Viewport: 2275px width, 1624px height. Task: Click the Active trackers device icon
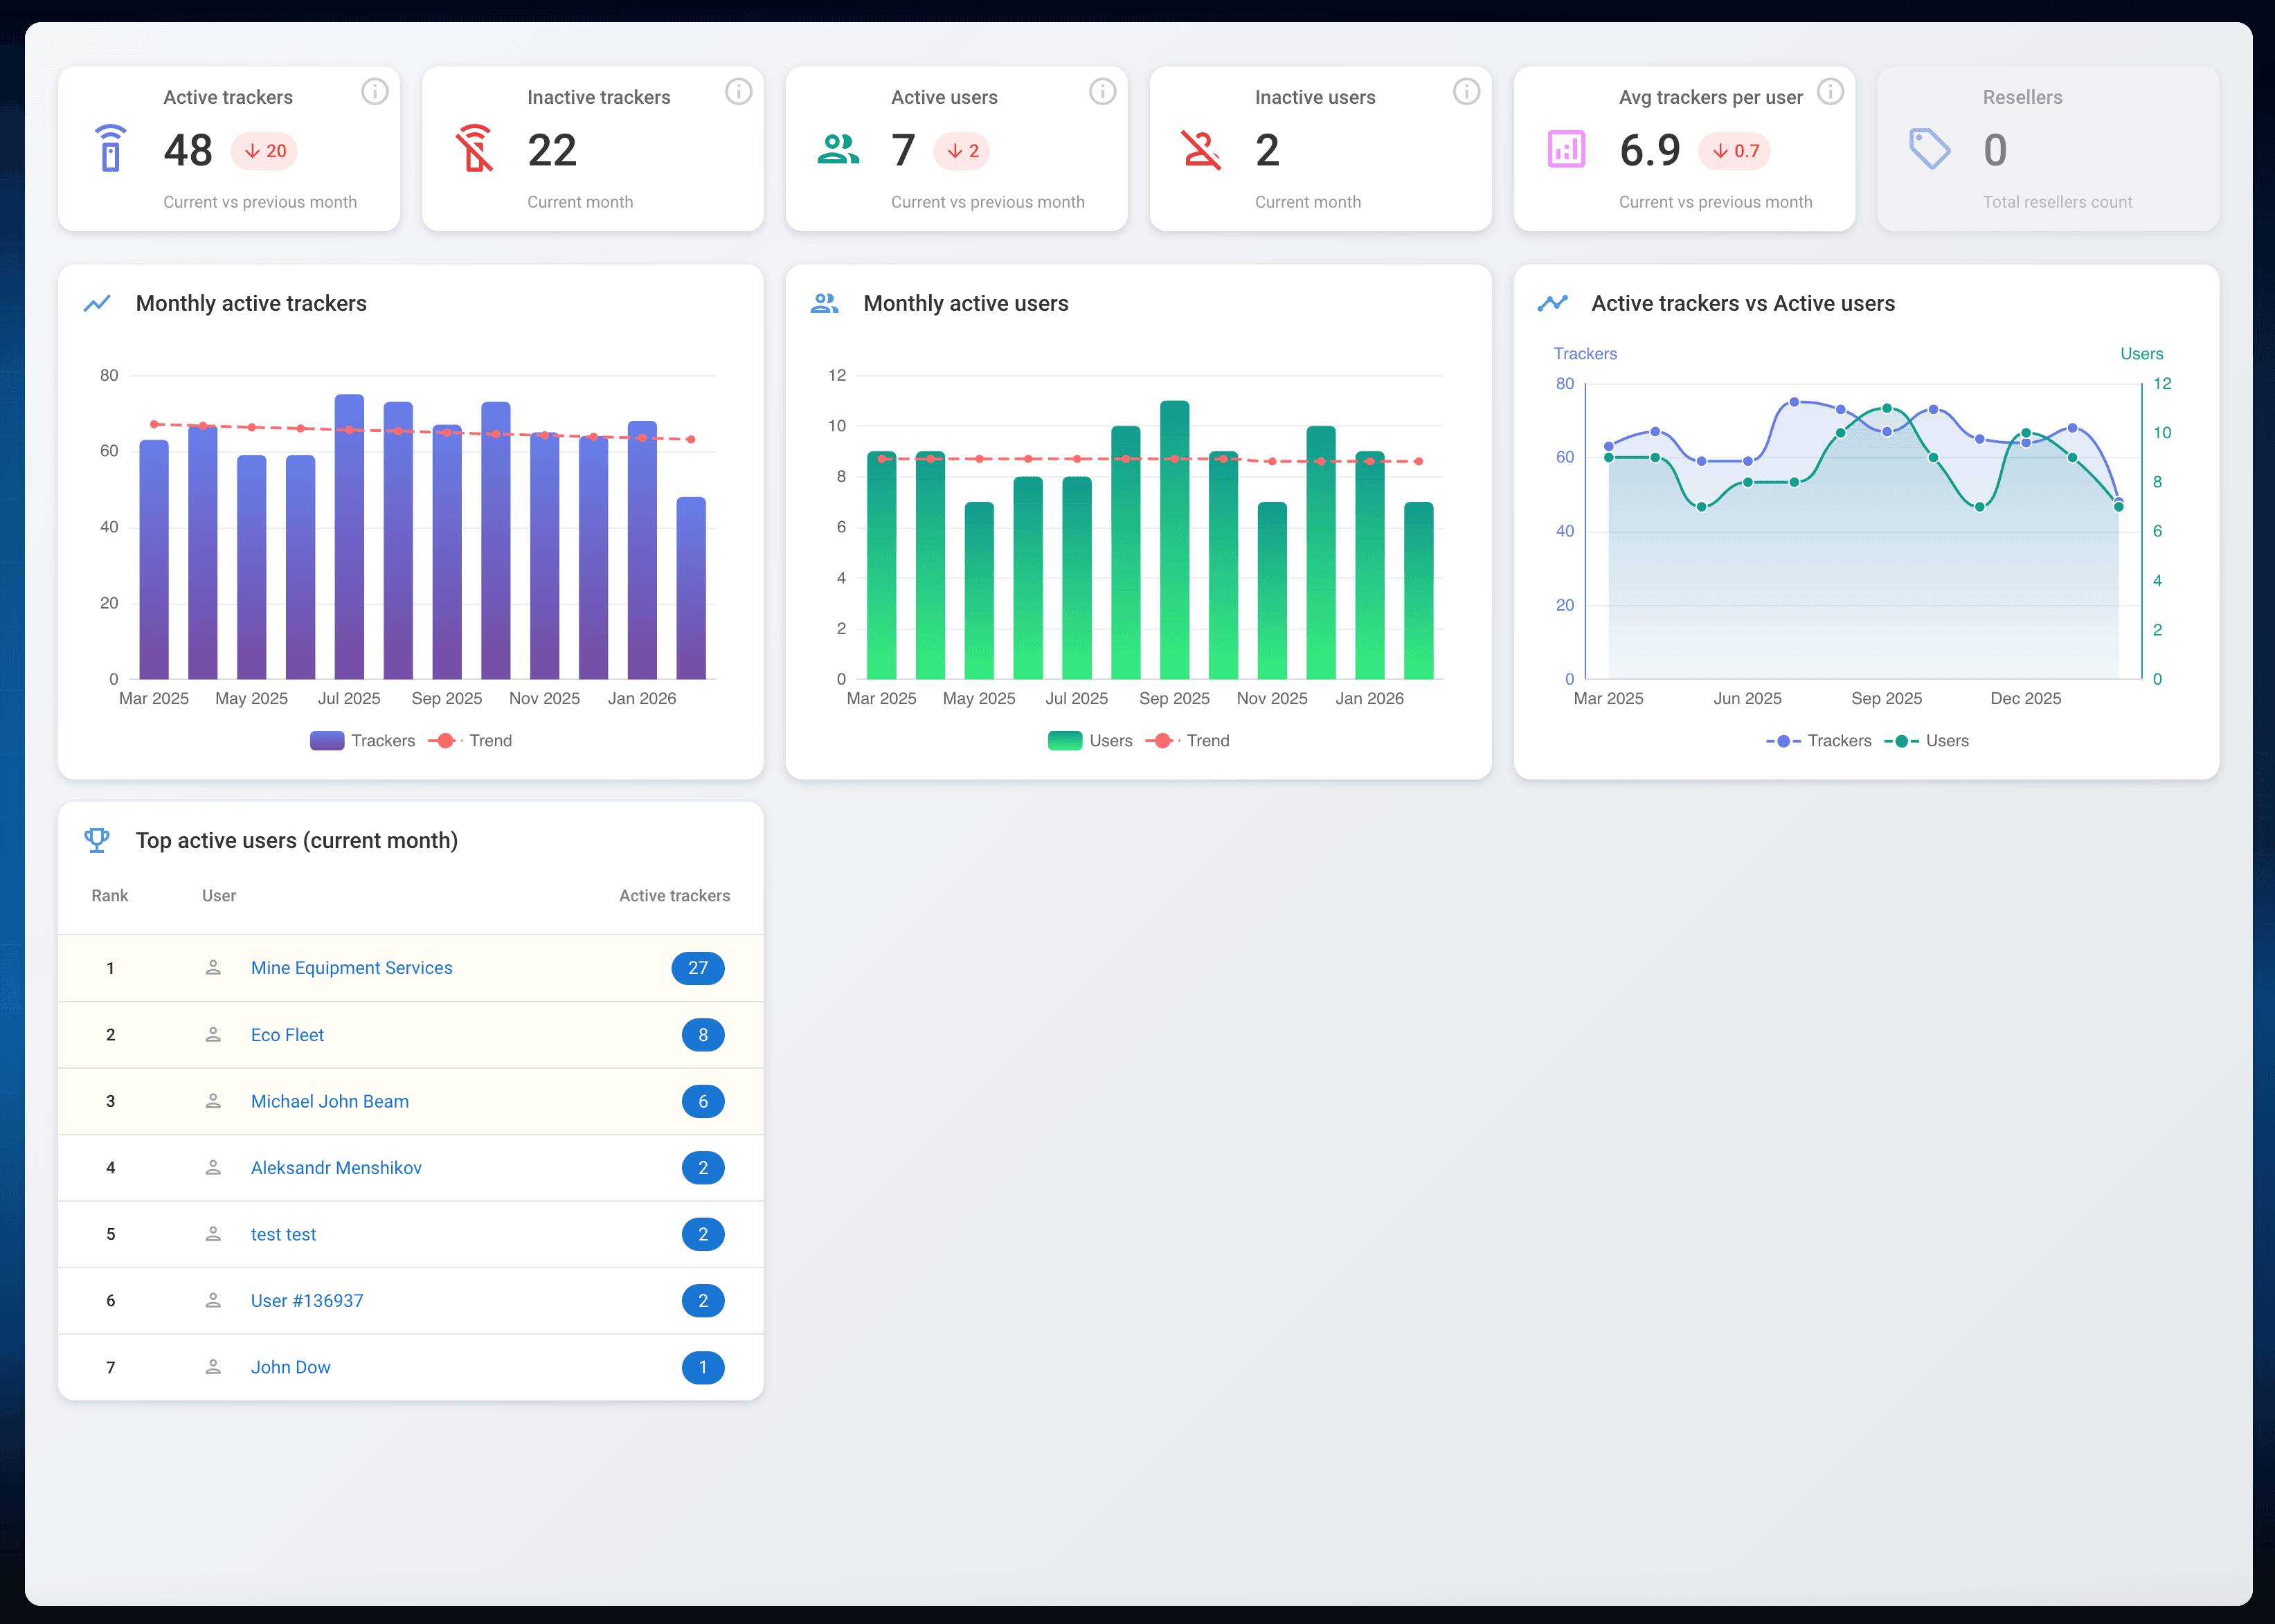click(110, 150)
